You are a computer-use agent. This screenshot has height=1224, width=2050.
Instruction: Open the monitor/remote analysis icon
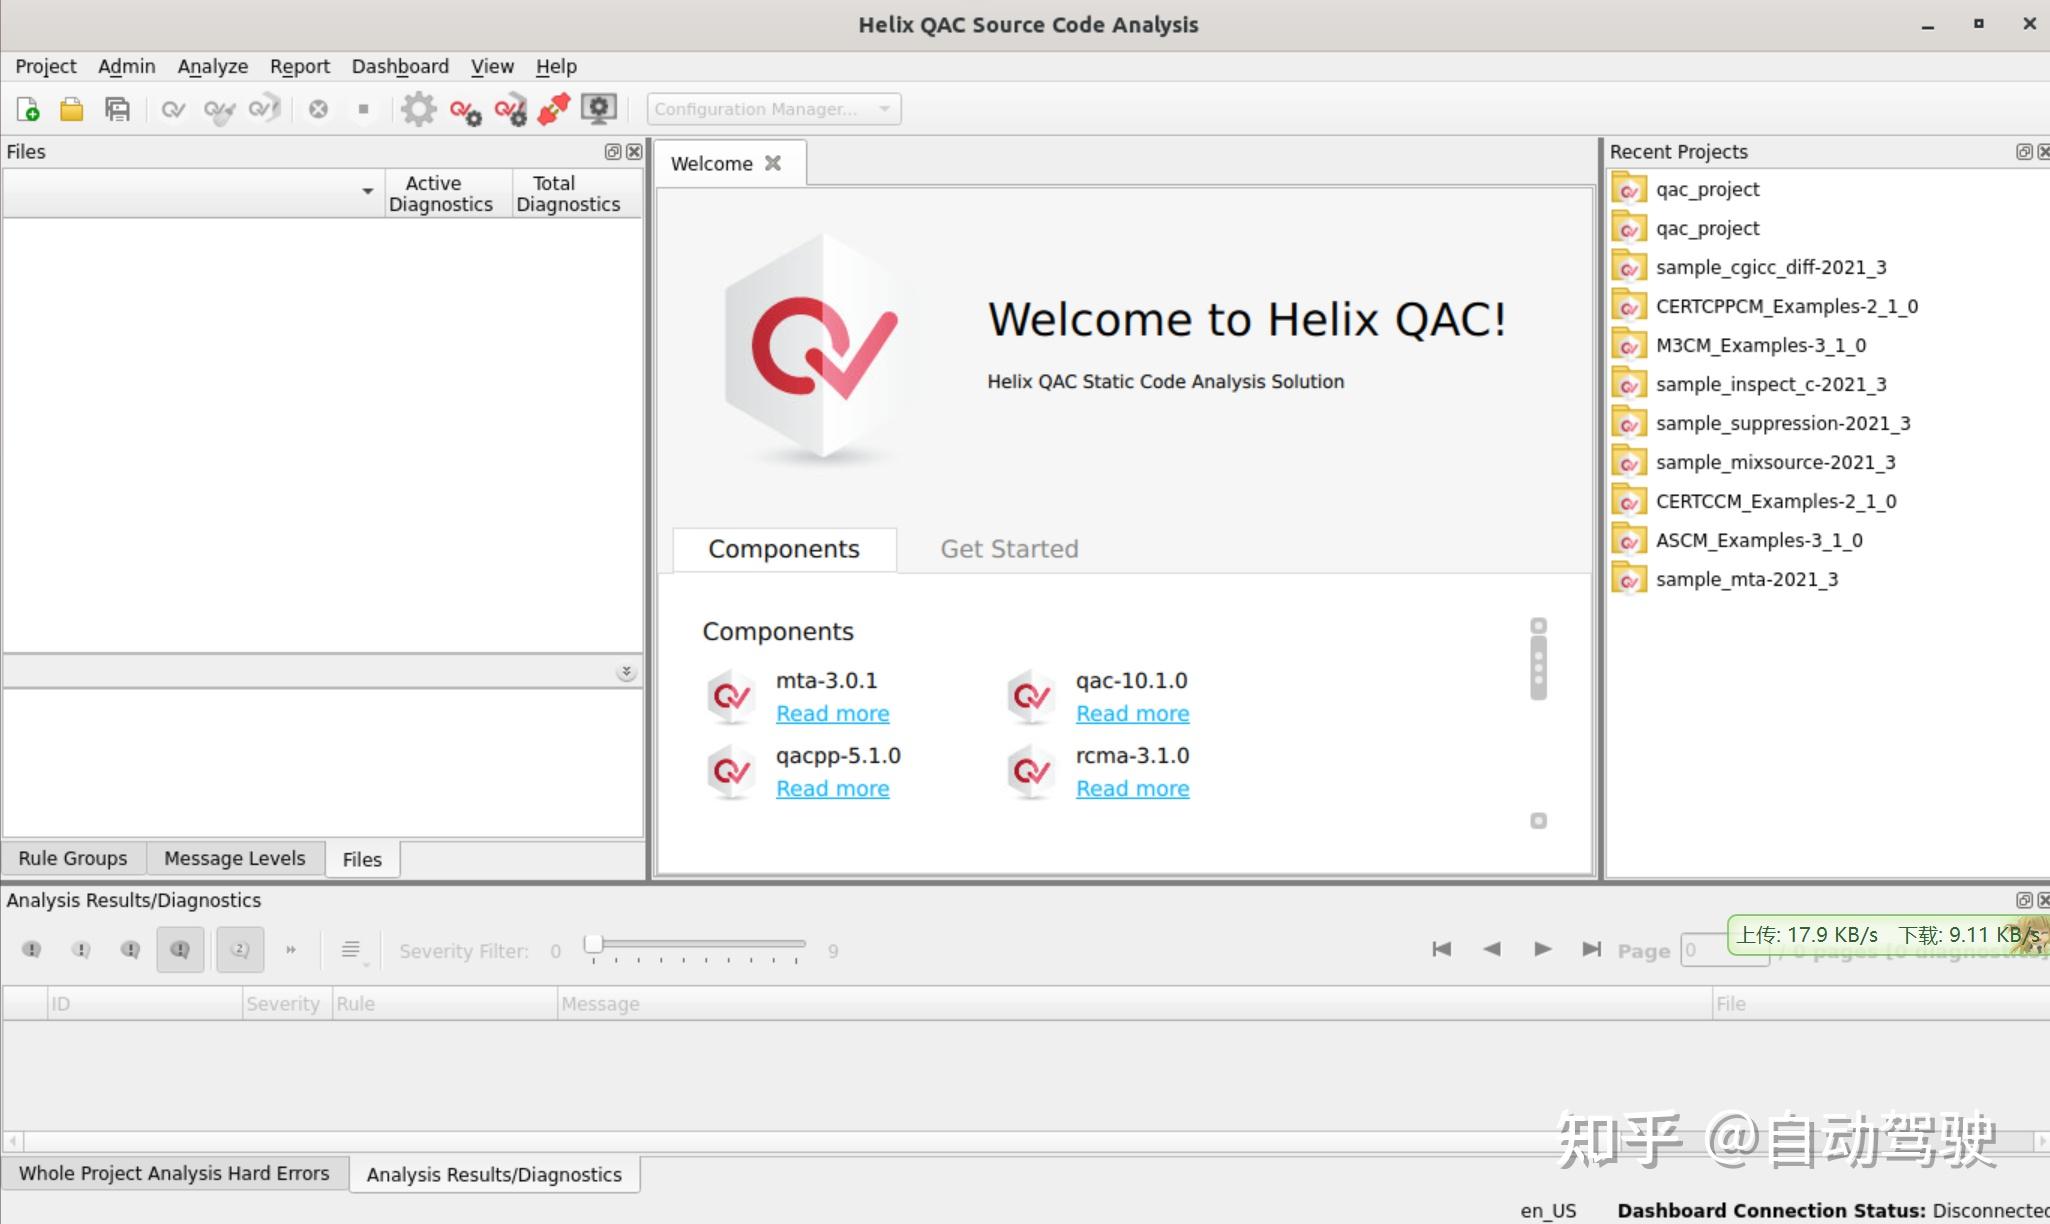coord(598,108)
